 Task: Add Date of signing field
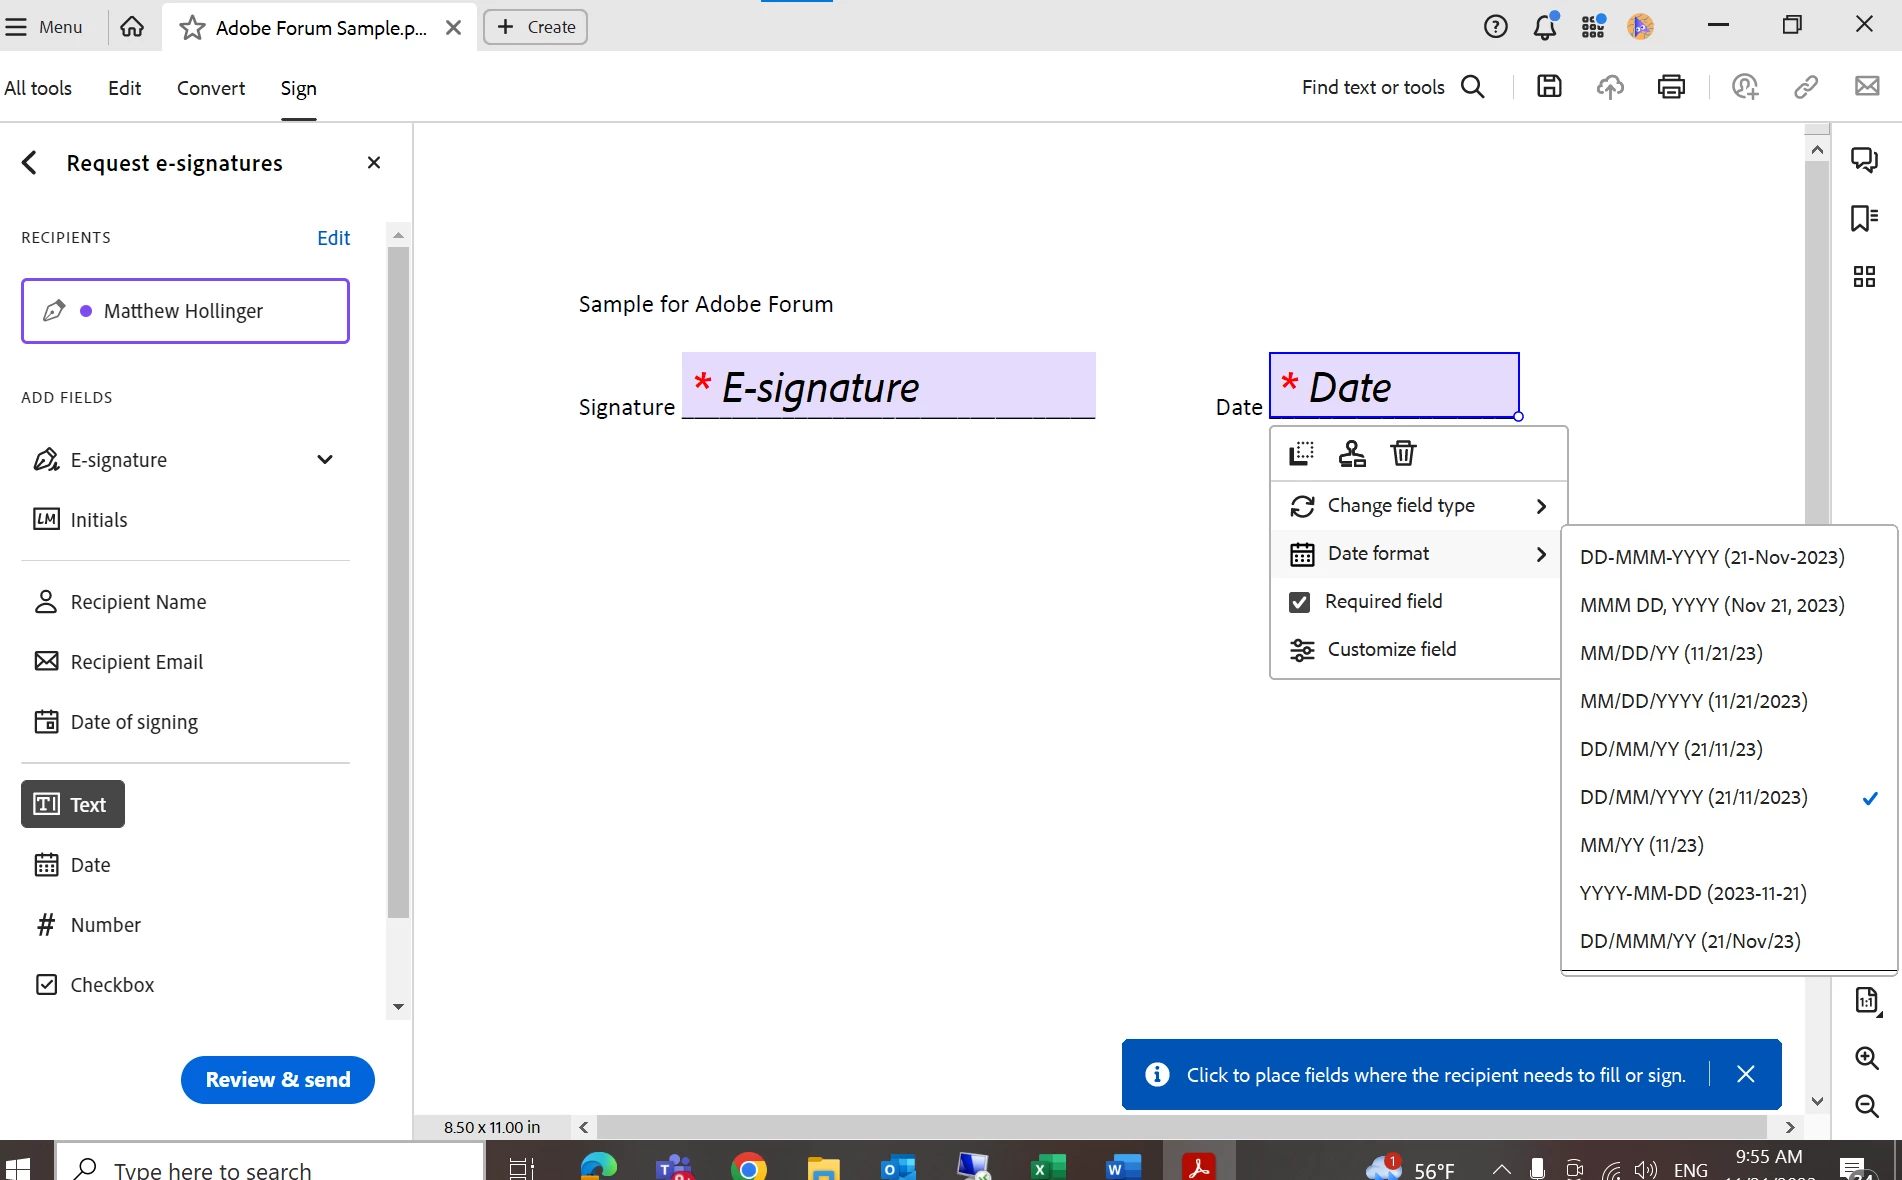(116, 722)
